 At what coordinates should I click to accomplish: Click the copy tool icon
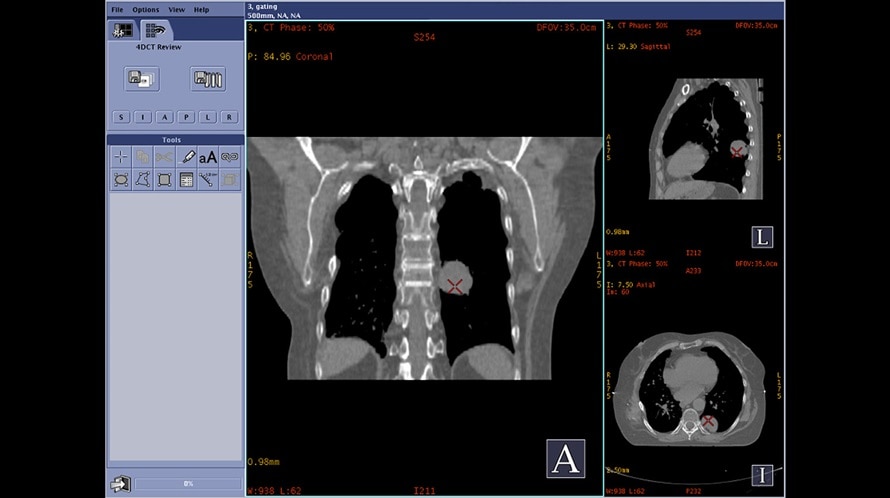click(x=142, y=157)
